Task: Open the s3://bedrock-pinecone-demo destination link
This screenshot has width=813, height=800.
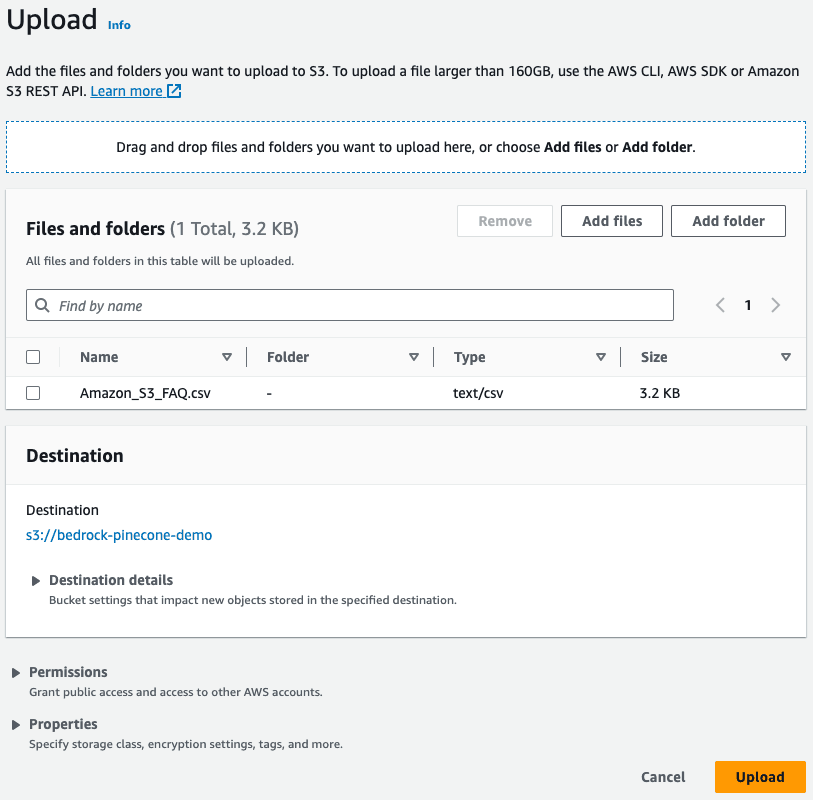Action: 119,535
